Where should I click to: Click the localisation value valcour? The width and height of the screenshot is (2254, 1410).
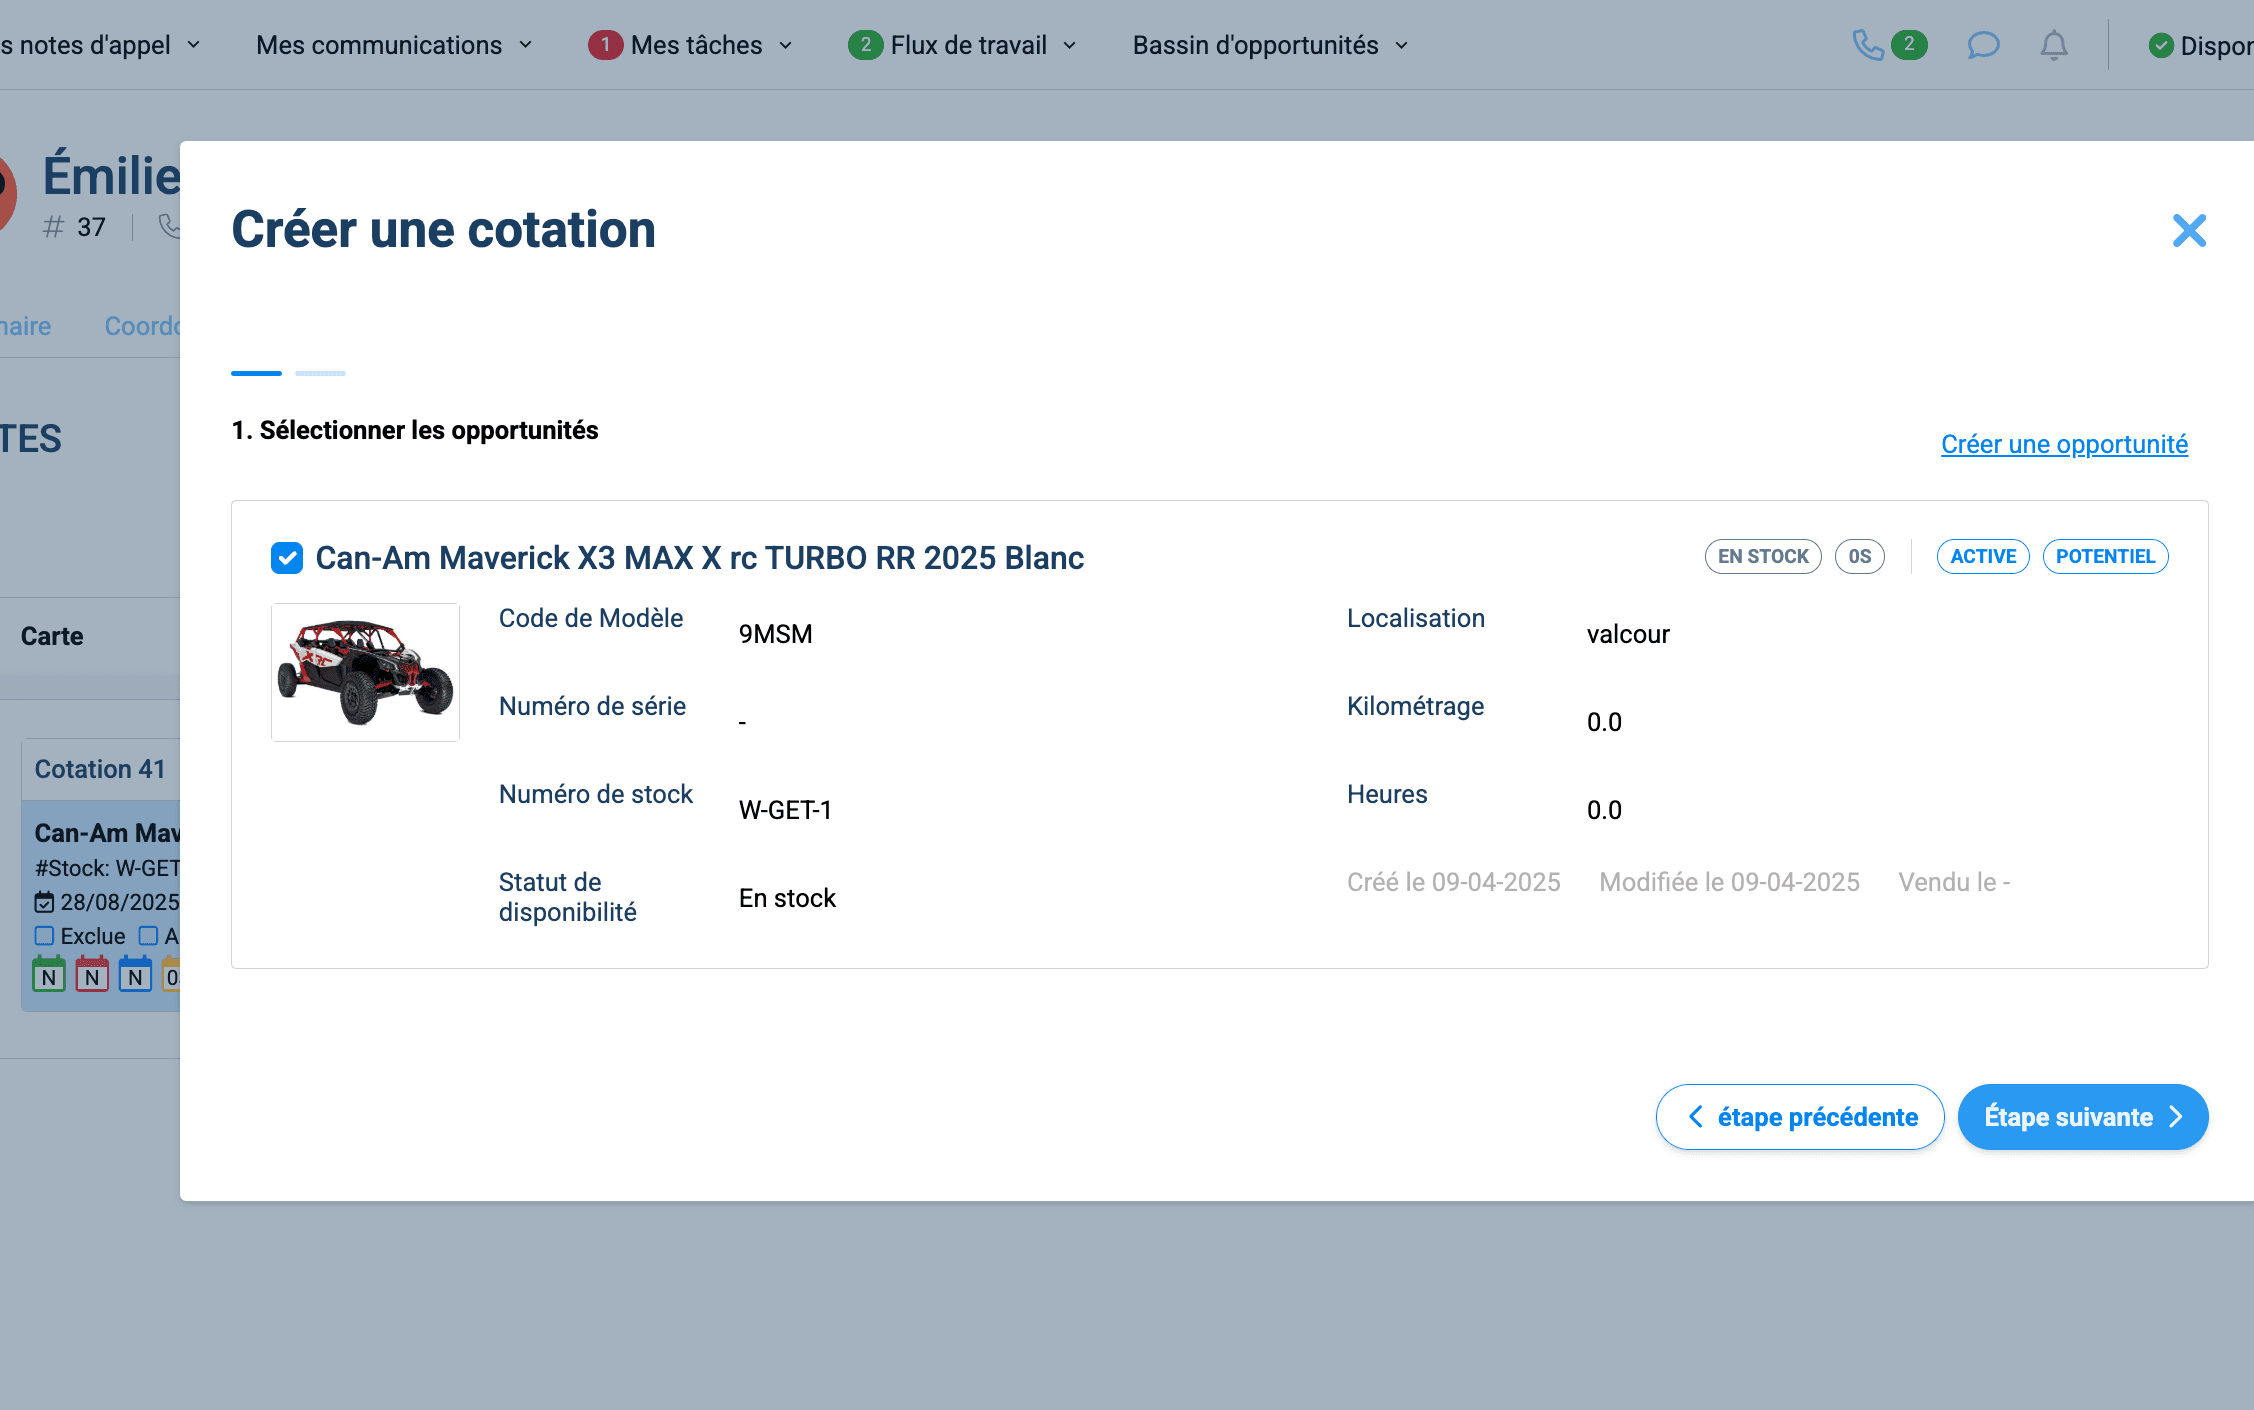click(x=1628, y=634)
